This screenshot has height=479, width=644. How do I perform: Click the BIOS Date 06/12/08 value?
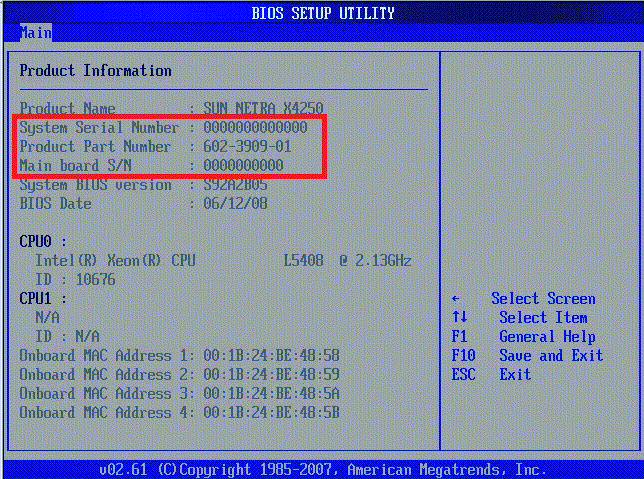coord(235,204)
